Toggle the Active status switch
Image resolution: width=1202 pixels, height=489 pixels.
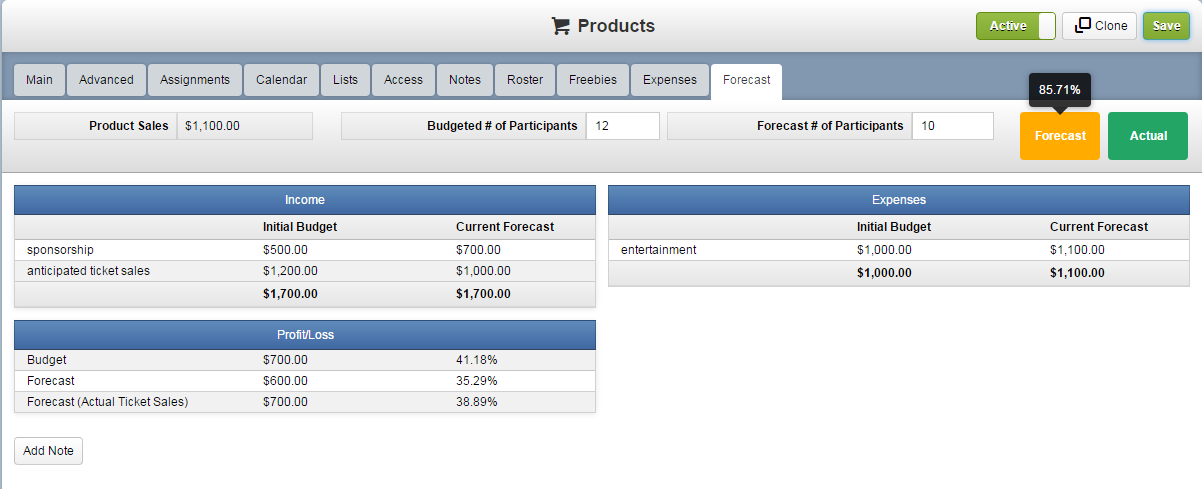(1016, 26)
